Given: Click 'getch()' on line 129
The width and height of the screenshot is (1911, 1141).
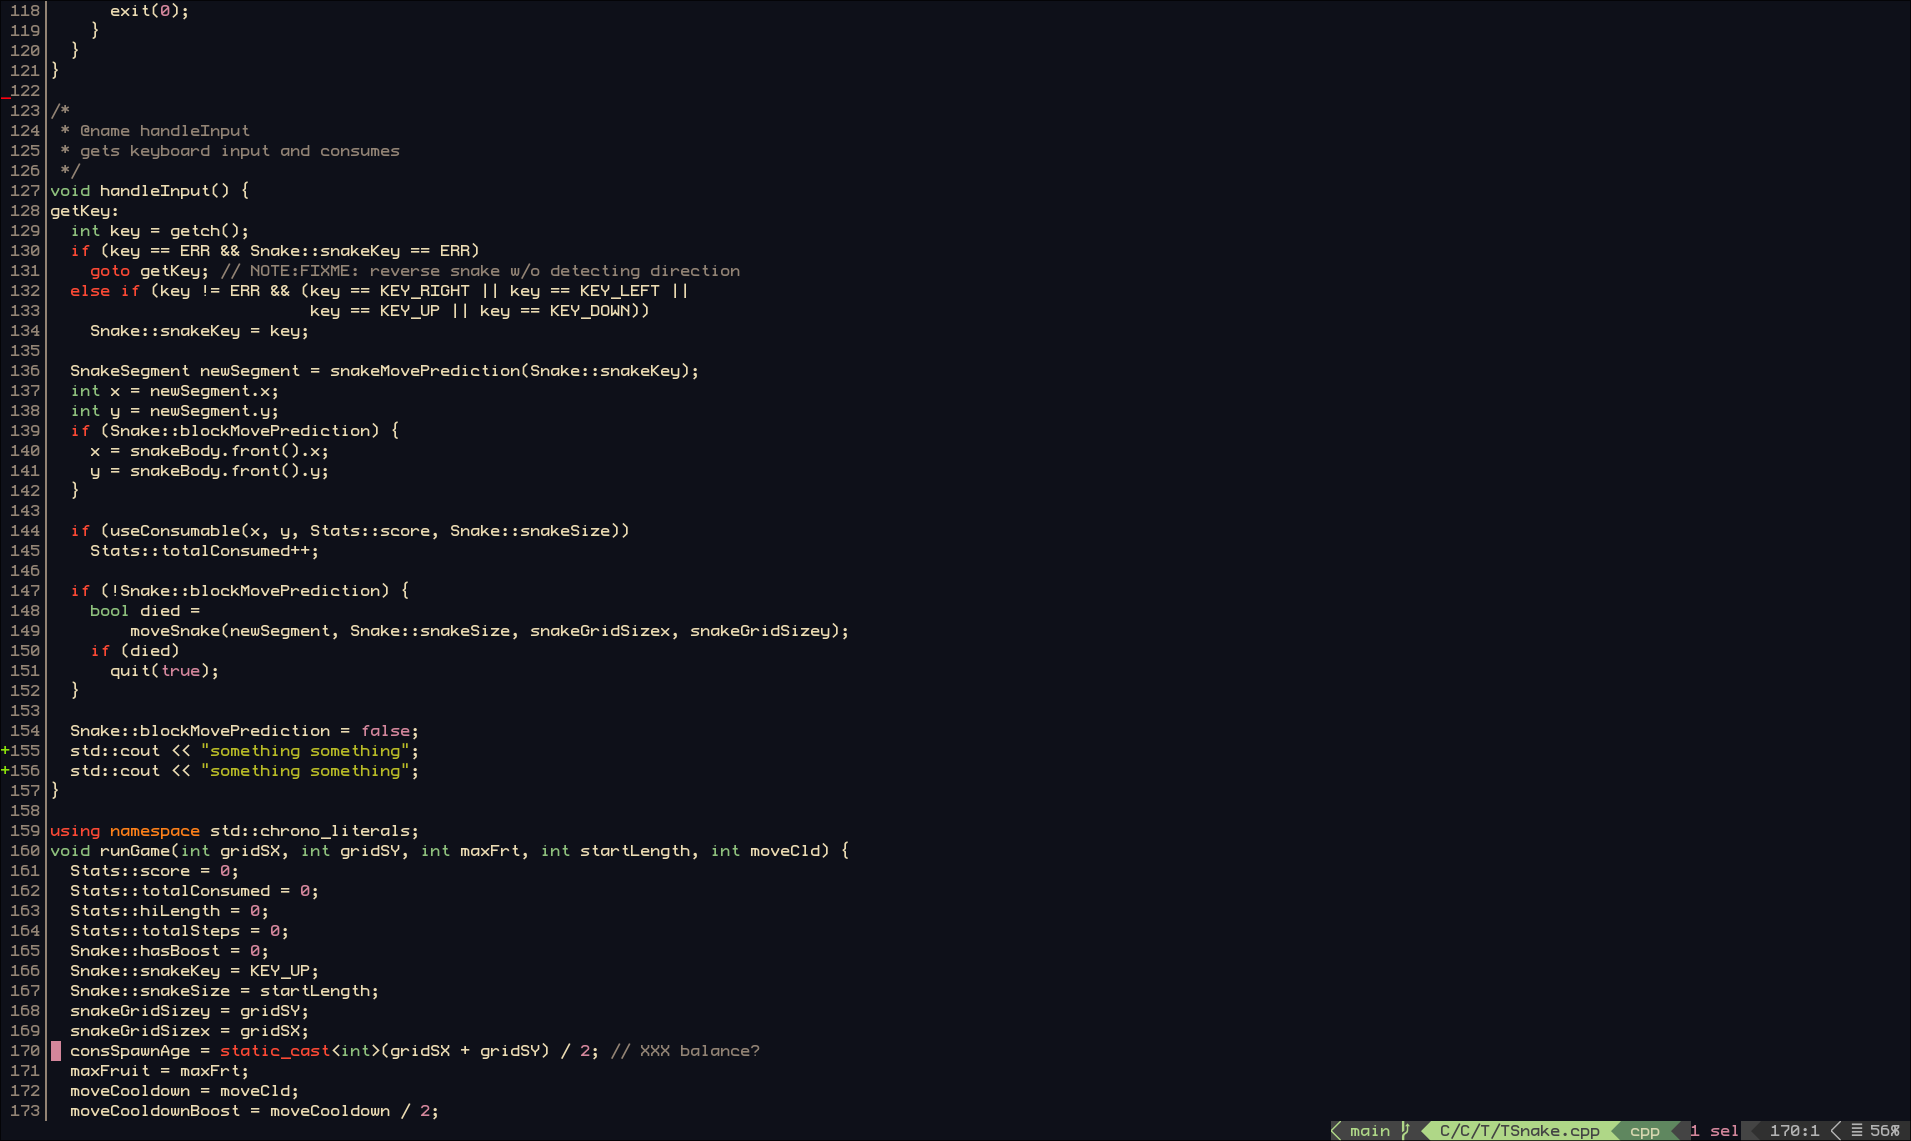Looking at the screenshot, I should click(x=204, y=230).
